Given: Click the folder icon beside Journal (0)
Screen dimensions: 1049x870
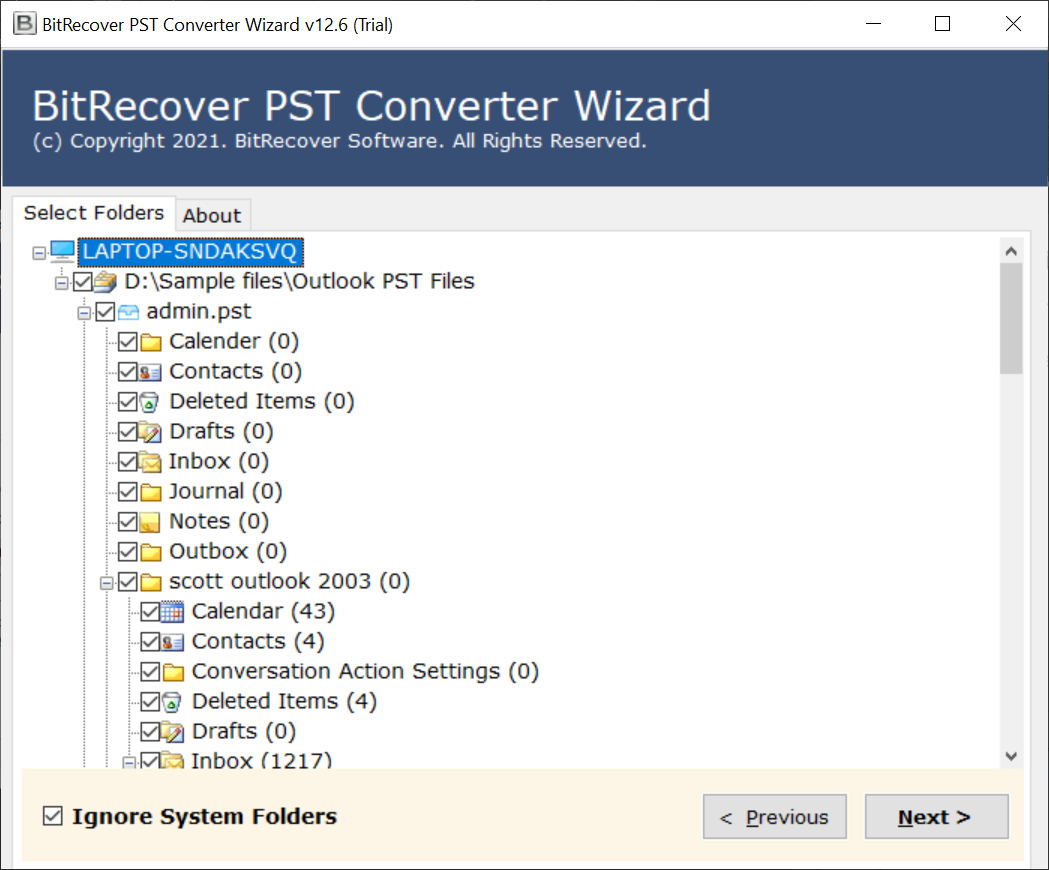Looking at the screenshot, I should pyautogui.click(x=151, y=492).
